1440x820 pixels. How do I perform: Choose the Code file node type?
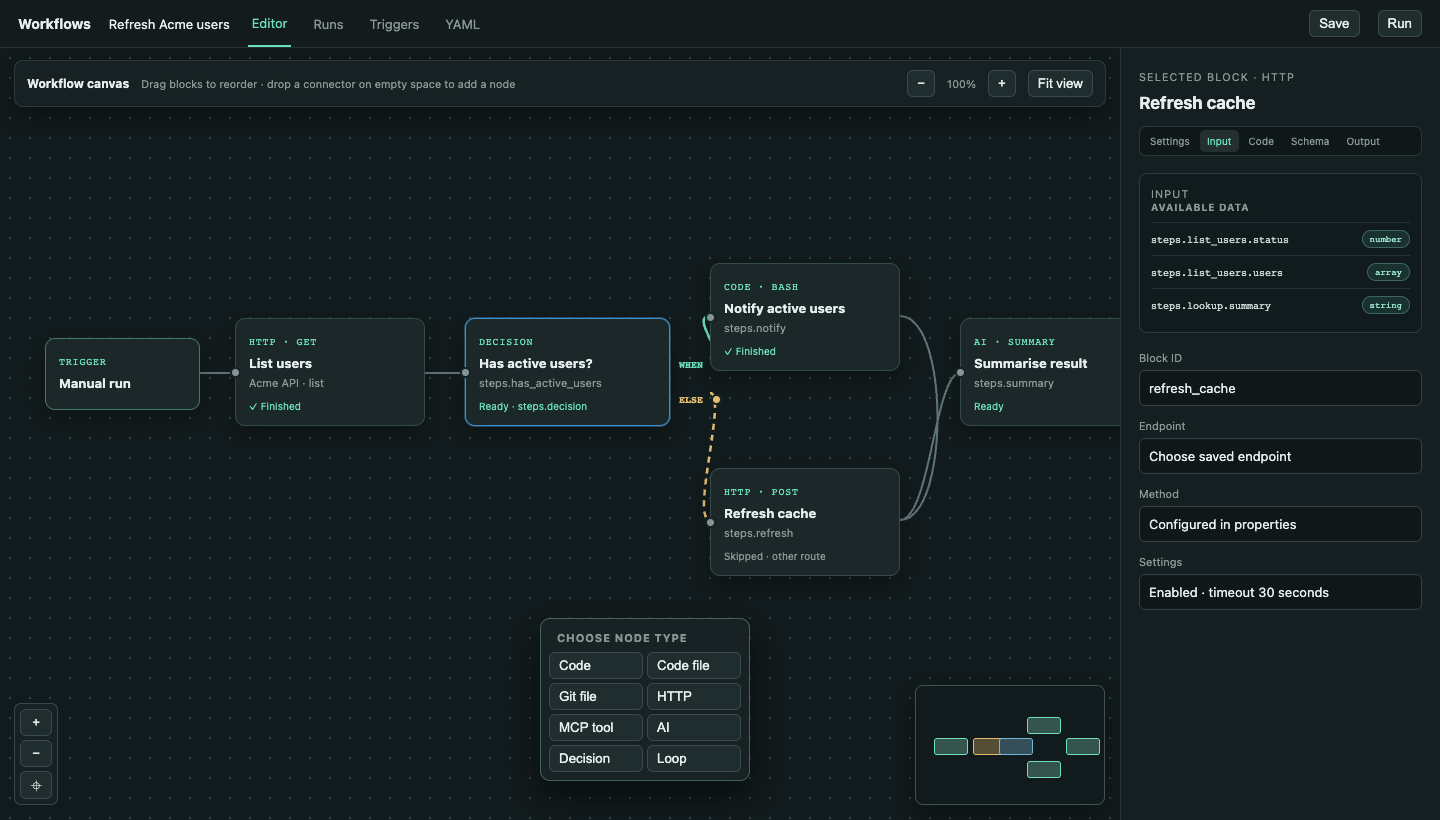coord(694,666)
